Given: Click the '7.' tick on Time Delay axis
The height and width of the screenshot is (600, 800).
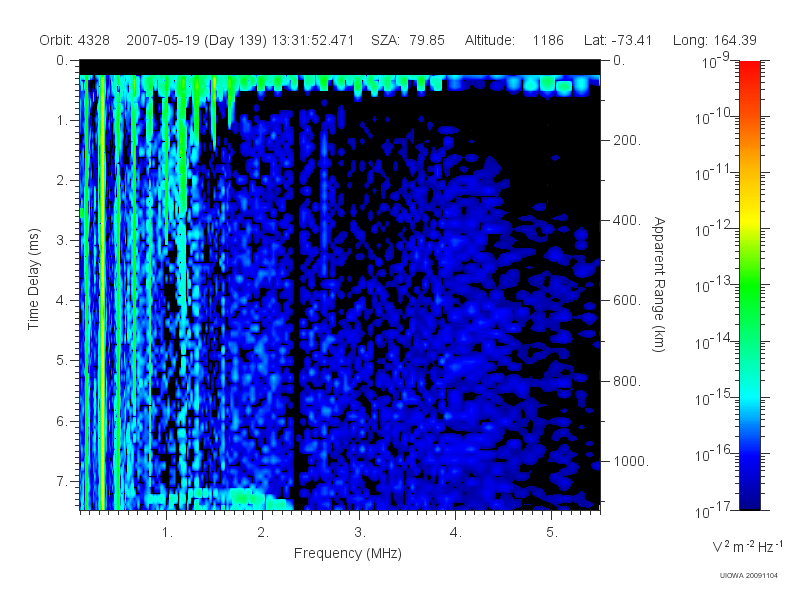Looking at the screenshot, I should coord(62,481).
